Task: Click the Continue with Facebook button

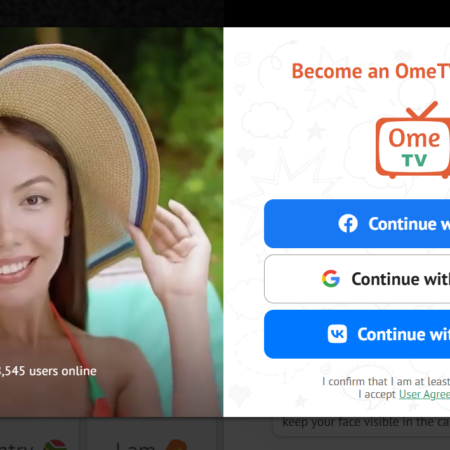Action: (357, 224)
